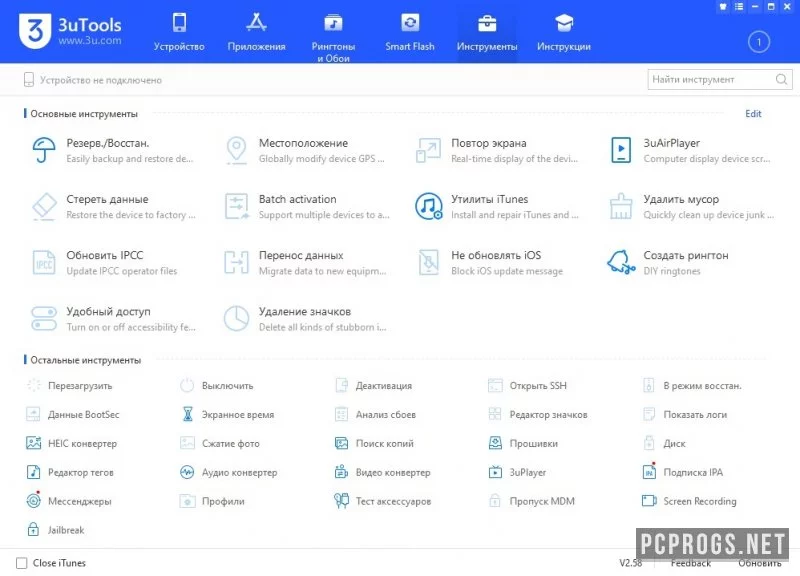The width and height of the screenshot is (800, 576).
Task: Click the Feedback link
Action: (690, 563)
